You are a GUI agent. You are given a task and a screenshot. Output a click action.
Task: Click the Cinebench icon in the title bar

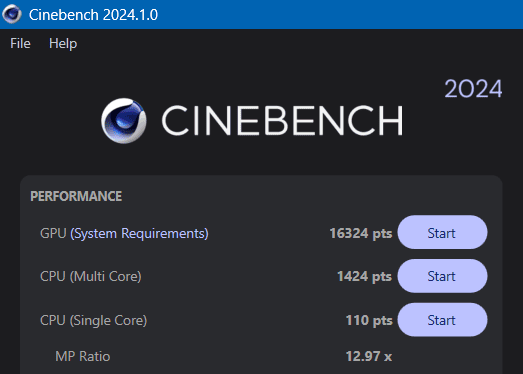coord(12,14)
